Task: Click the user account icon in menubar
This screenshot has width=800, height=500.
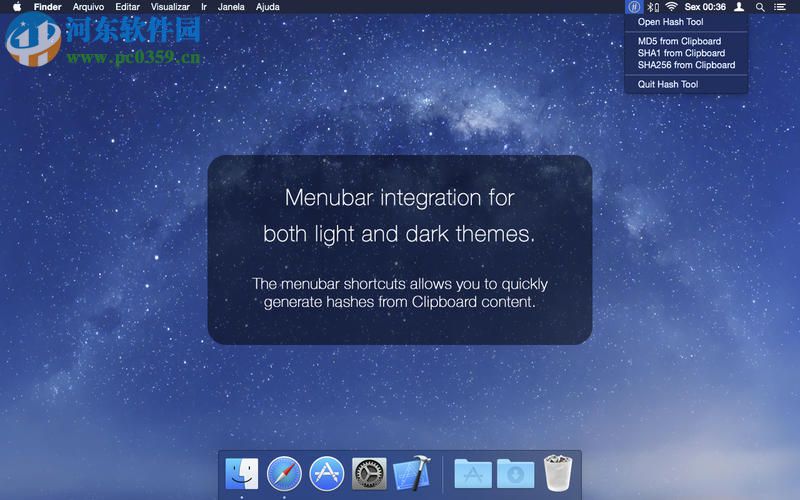Action: (739, 7)
